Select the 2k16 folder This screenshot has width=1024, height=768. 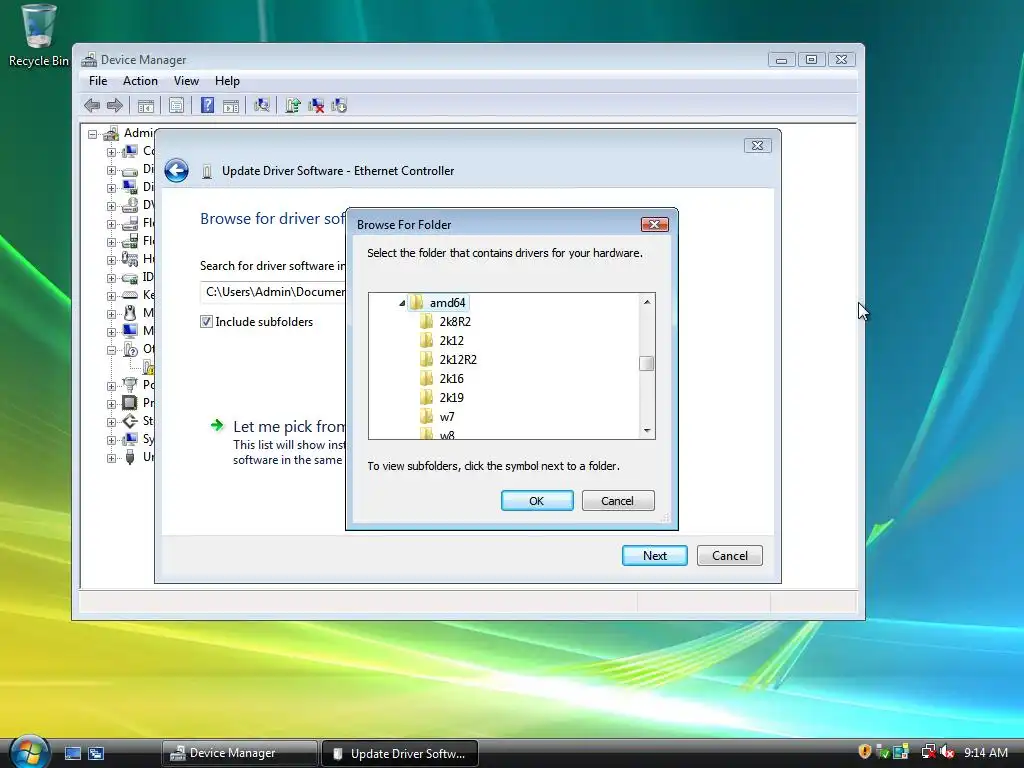point(451,379)
